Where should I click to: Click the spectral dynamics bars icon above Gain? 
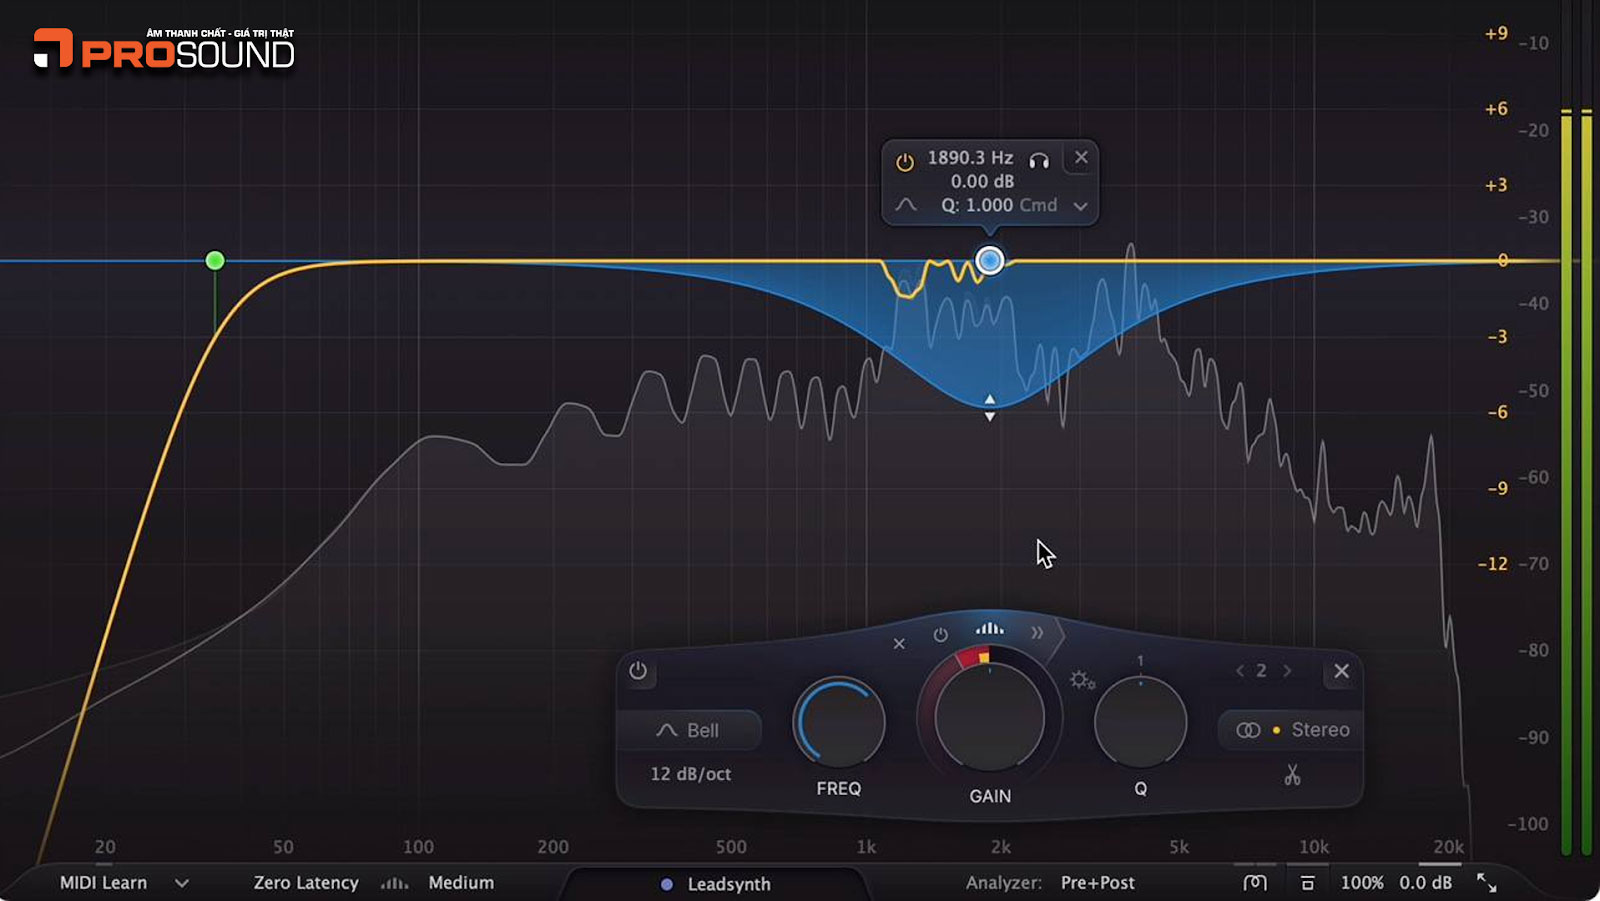click(989, 628)
